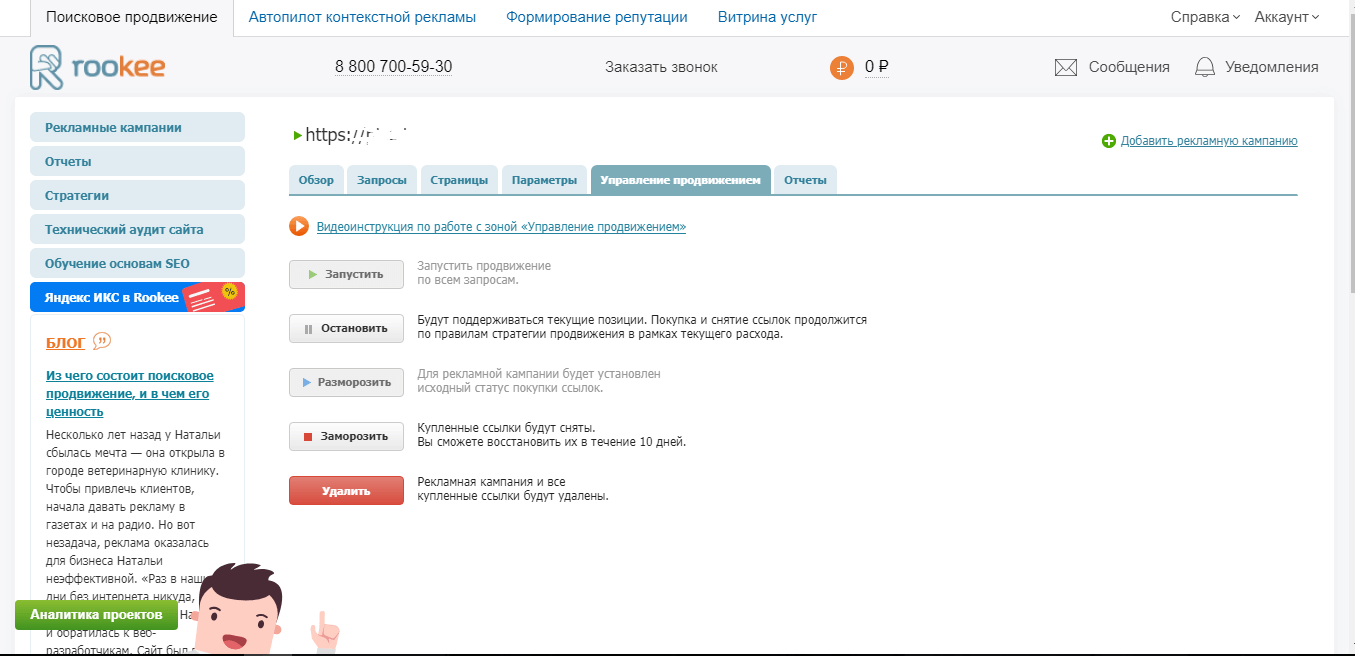
Task: Select the Поисковое продвижение top tab
Action: click(132, 17)
